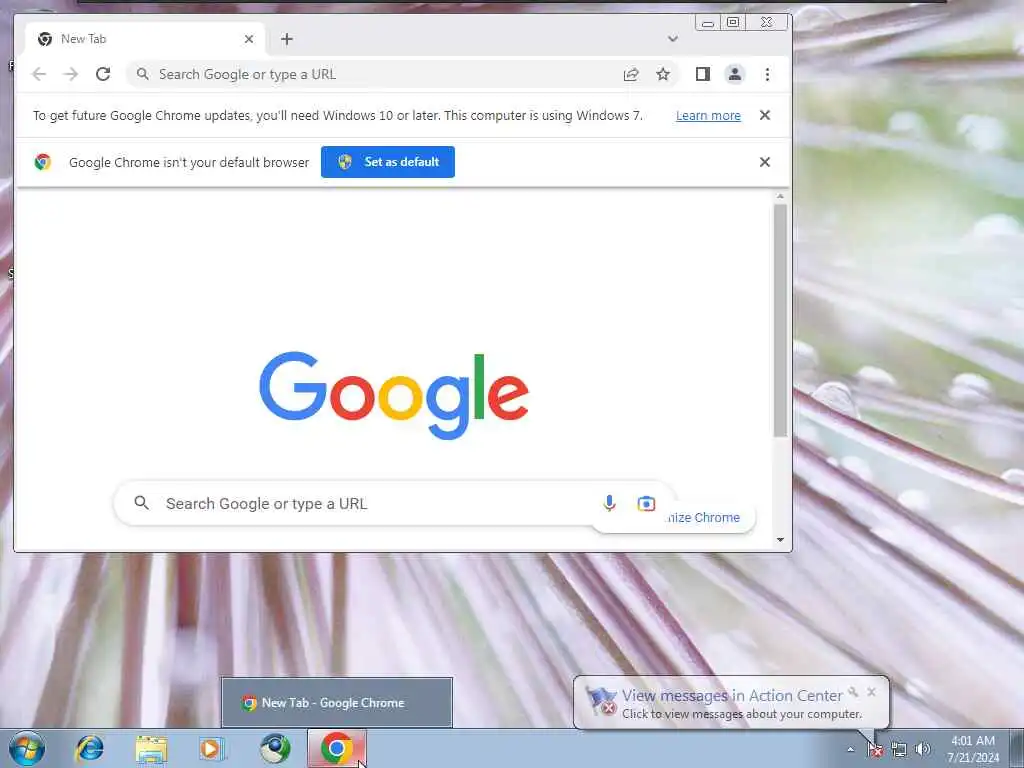Share this page icon in address bar

click(x=631, y=74)
